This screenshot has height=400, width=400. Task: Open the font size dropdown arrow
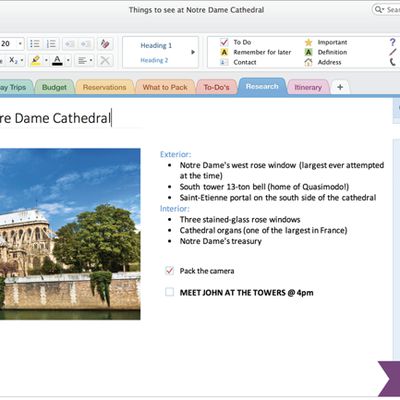click(x=20, y=44)
